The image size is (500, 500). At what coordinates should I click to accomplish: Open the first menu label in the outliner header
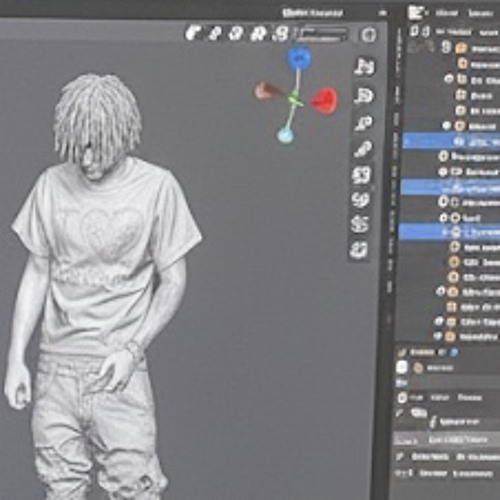click(x=447, y=13)
